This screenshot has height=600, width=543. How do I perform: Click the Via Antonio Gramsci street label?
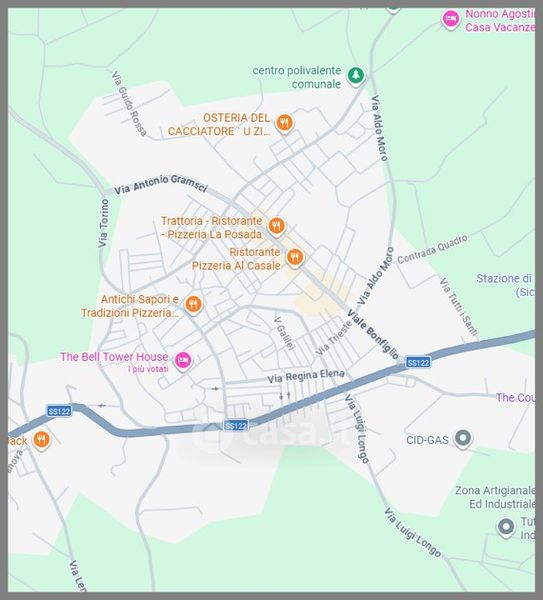coord(161,184)
